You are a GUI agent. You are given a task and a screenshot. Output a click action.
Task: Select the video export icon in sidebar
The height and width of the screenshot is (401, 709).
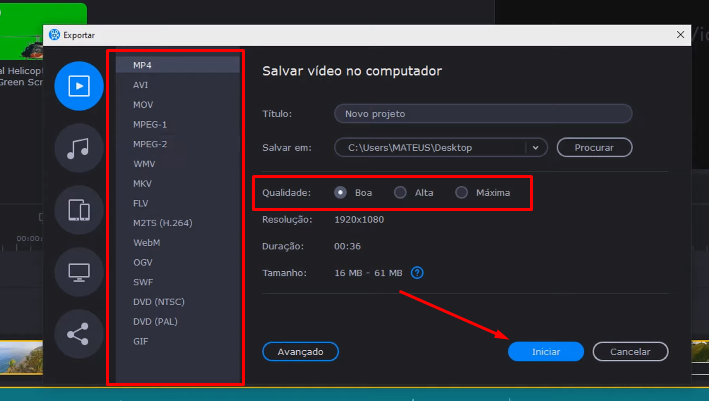[x=78, y=86]
